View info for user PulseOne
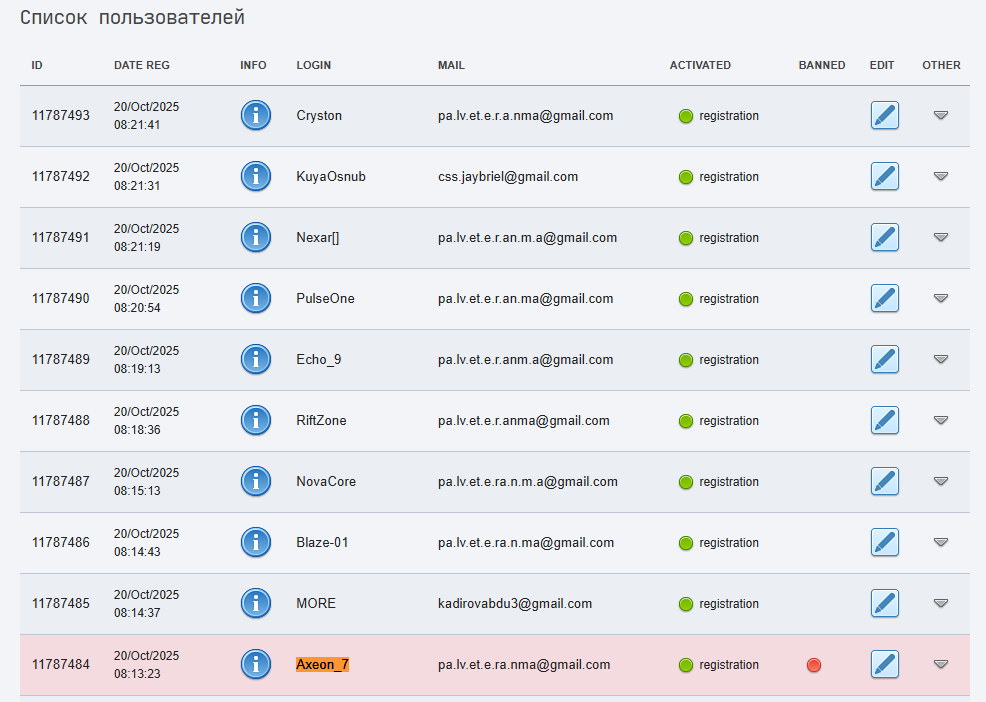Viewport: 986px width, 702px height. click(x=256, y=298)
